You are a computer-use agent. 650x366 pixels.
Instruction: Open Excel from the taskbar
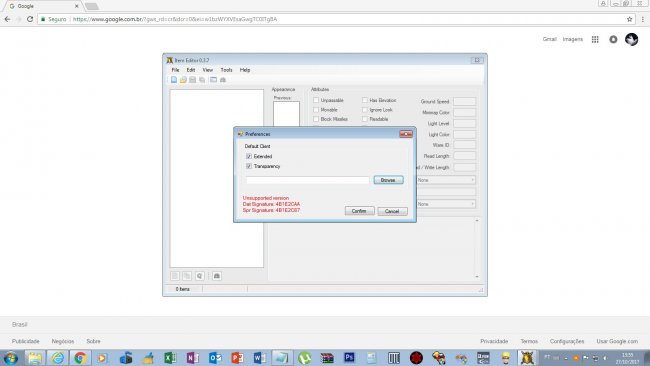170,358
